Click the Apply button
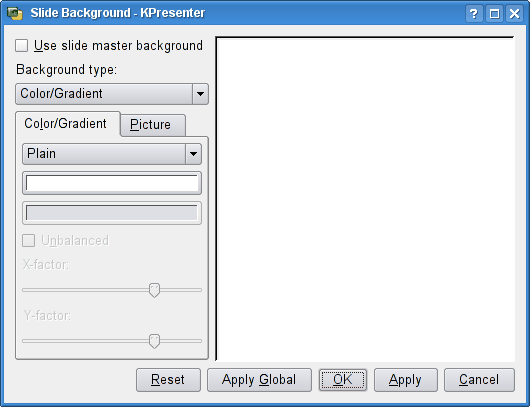 pos(406,380)
